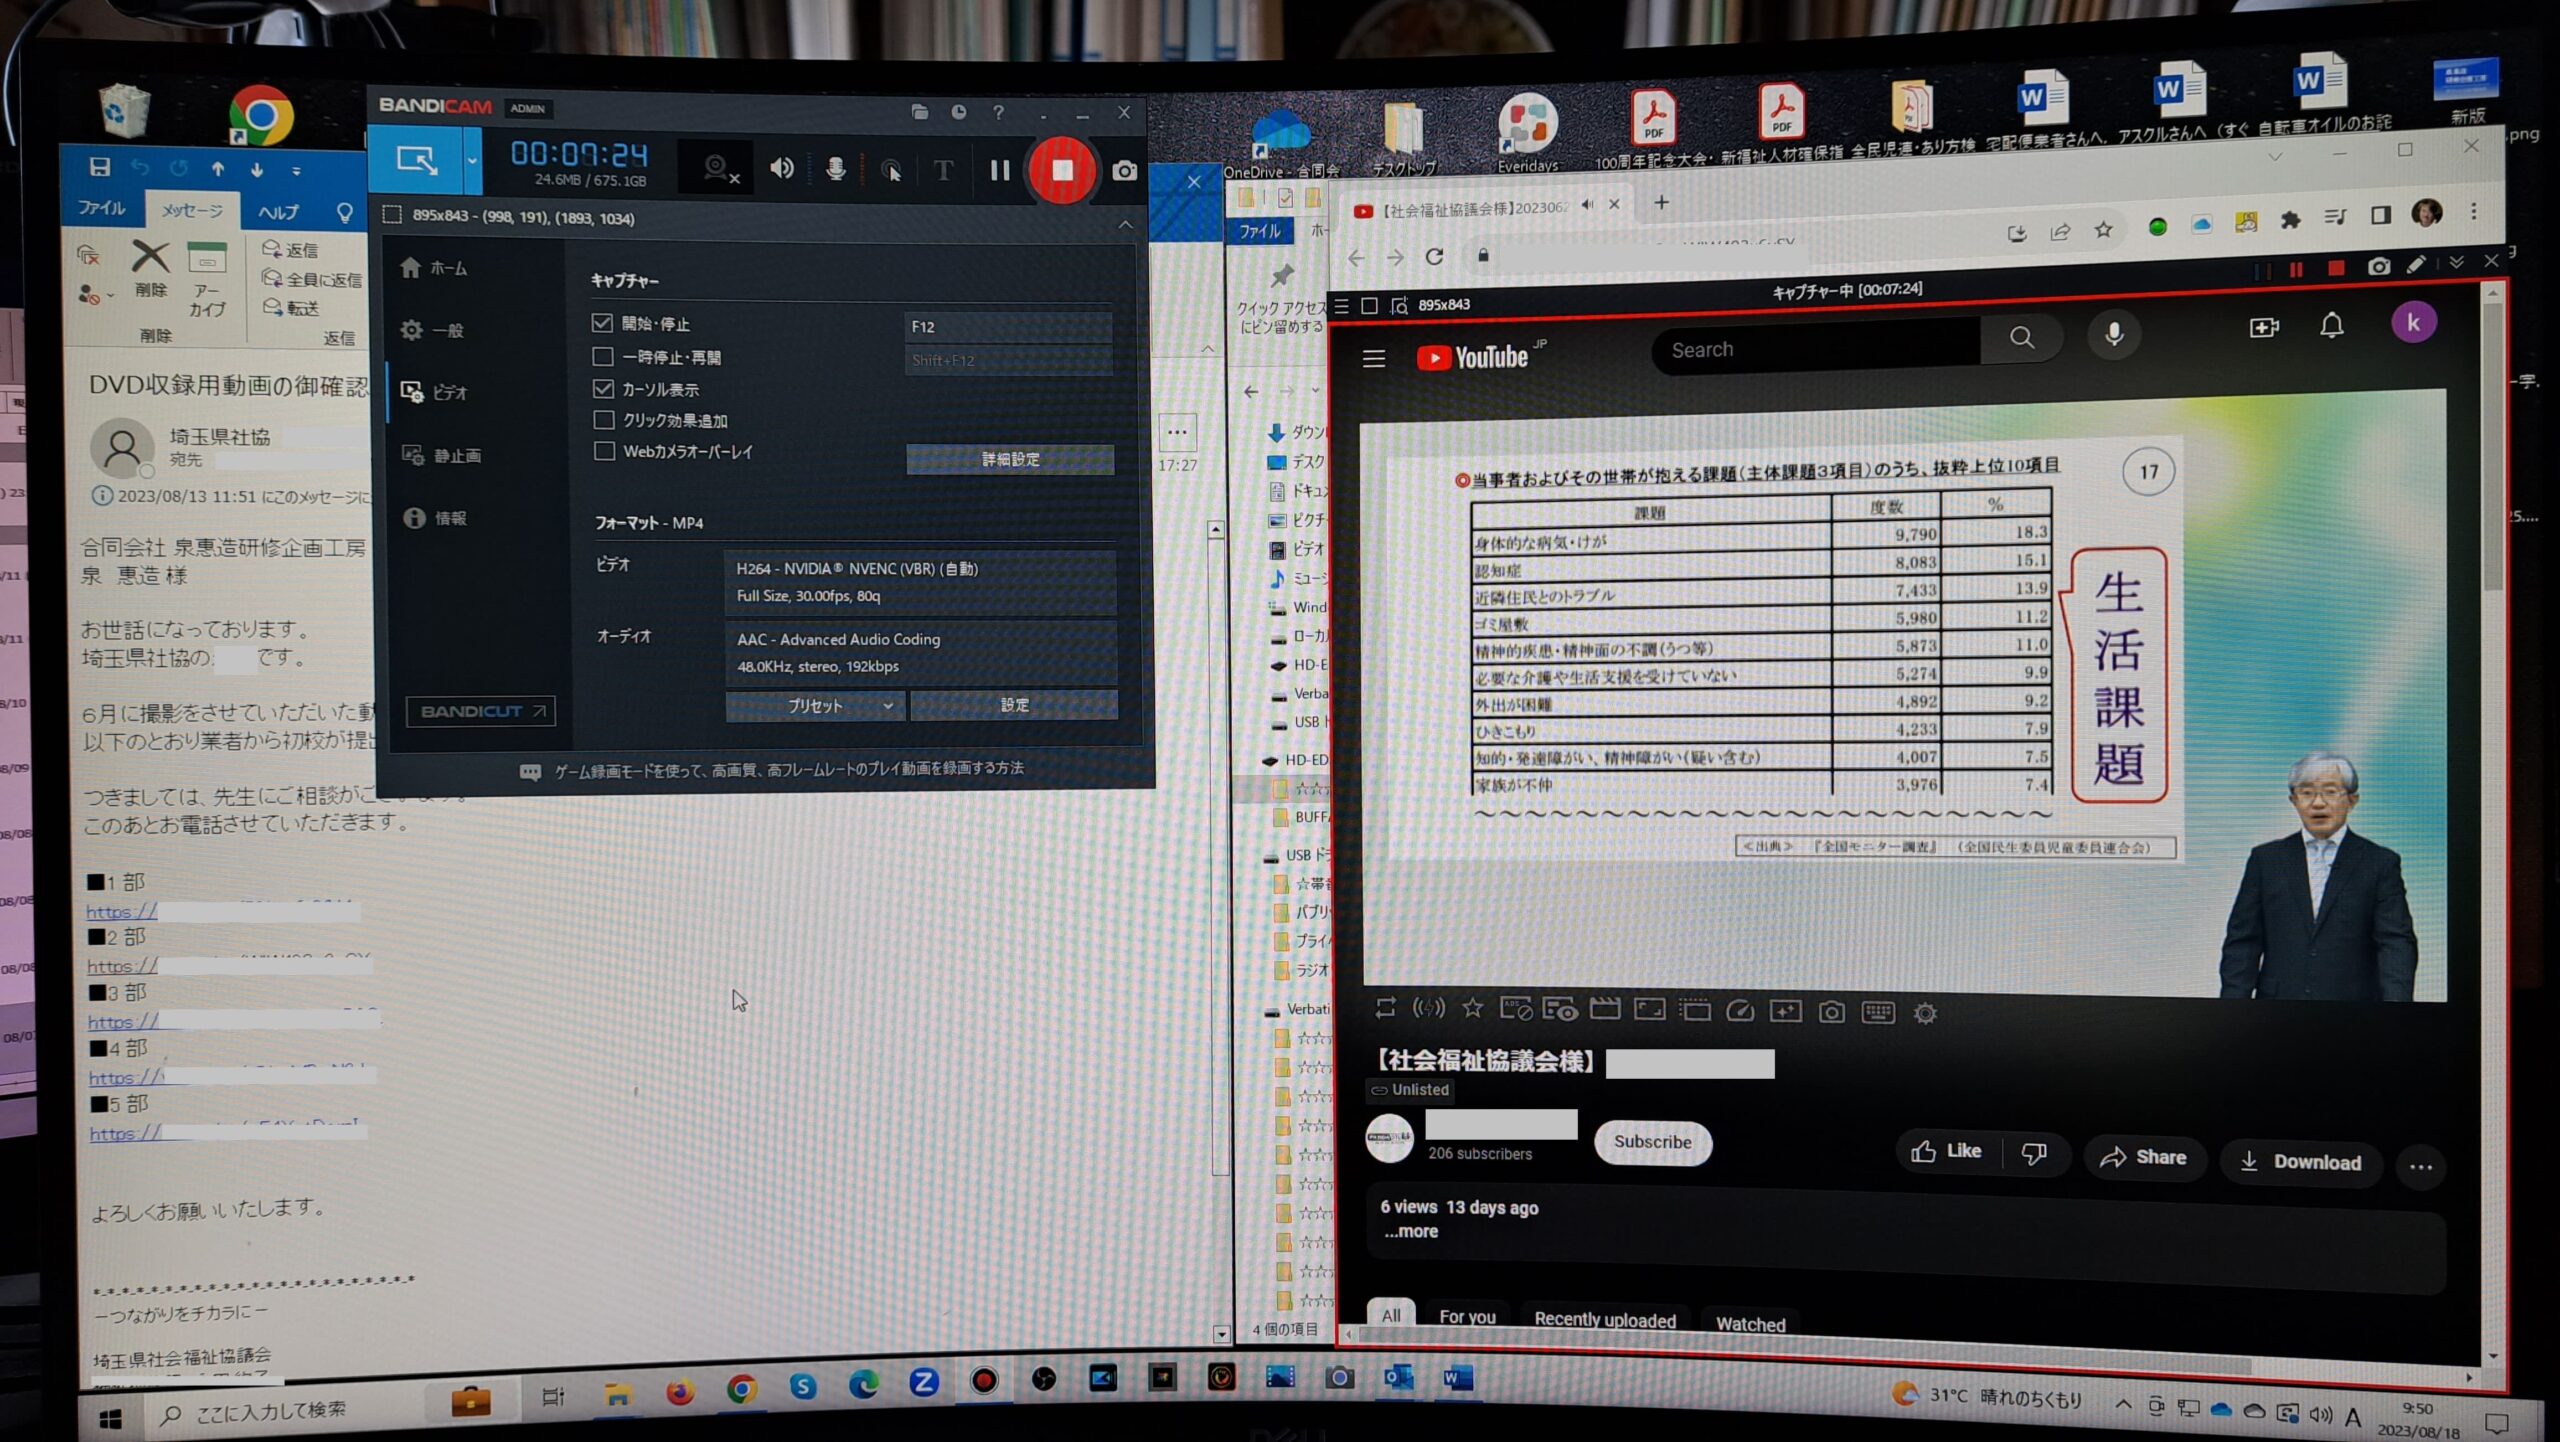Screen dimensions: 2560x1442
Task: Open Bandicam 静止画 section
Action: (x=442, y=455)
